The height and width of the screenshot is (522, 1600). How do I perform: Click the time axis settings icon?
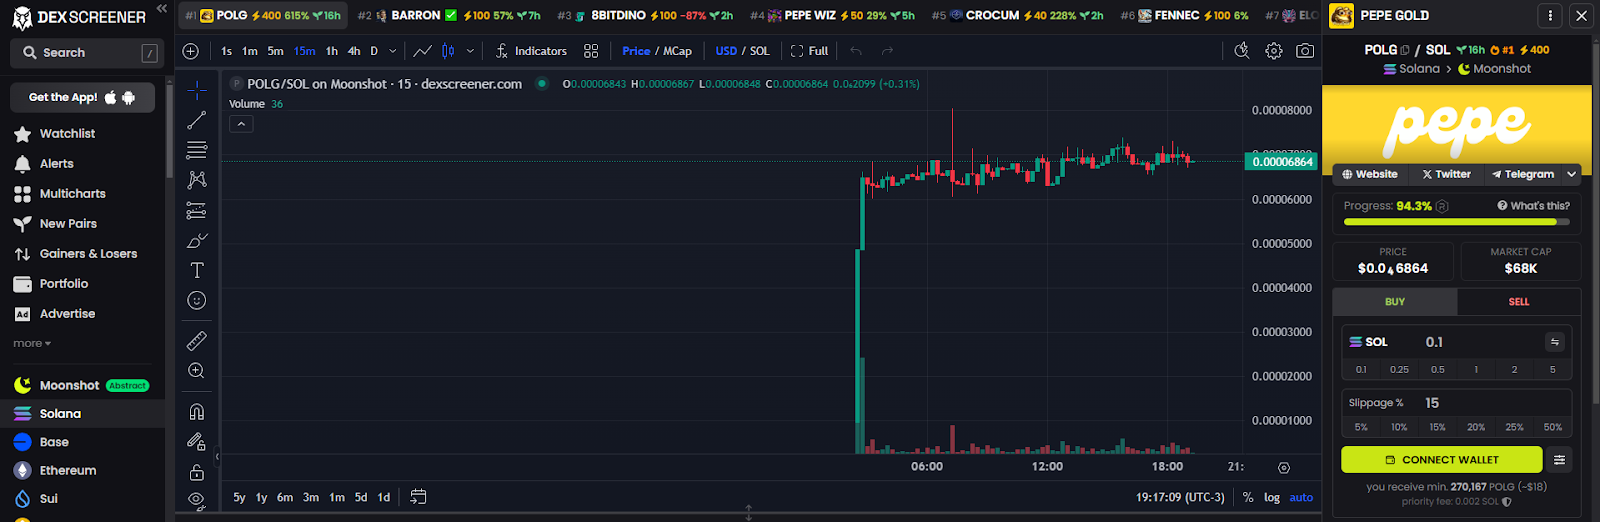(x=1284, y=467)
